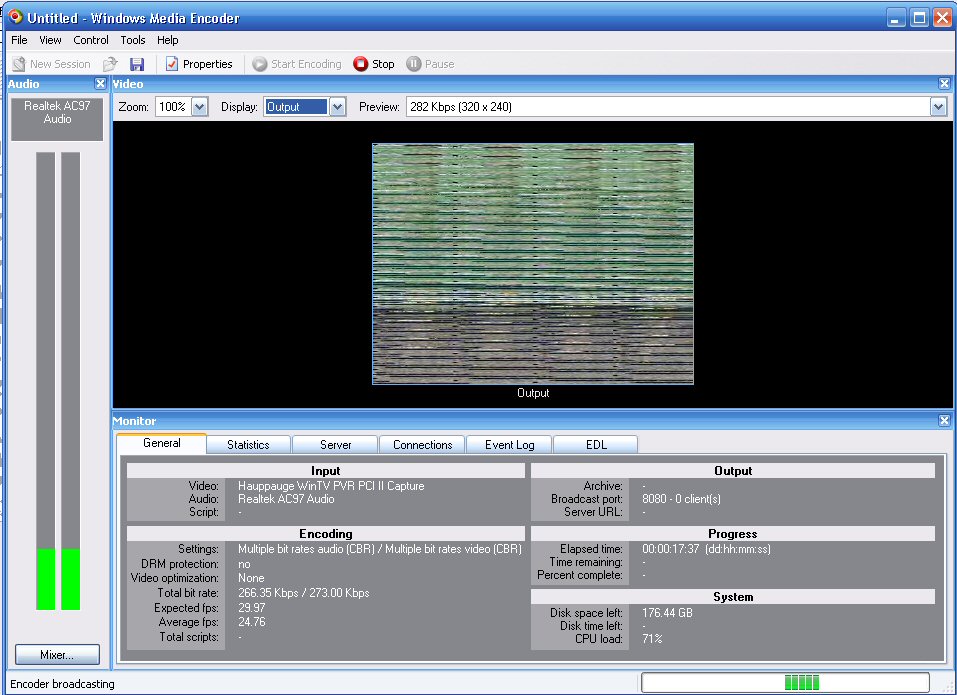Click the System section header
The height and width of the screenshot is (695, 957).
(x=733, y=597)
